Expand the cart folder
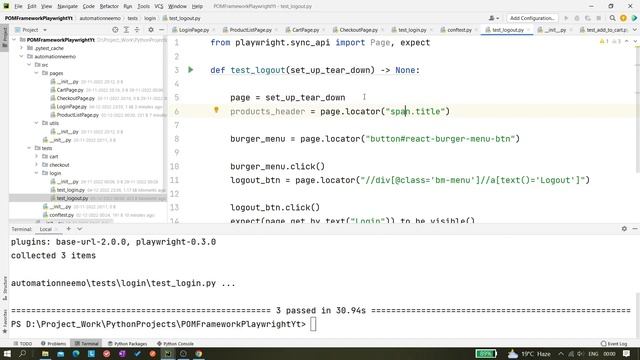This screenshot has height=360, width=640. click(36, 156)
